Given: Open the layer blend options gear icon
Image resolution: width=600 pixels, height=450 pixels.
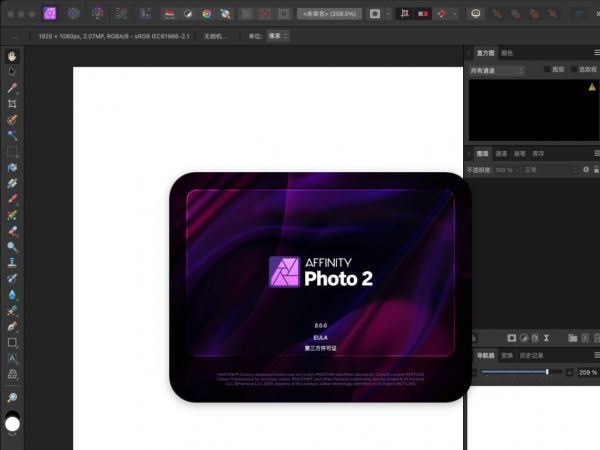Looking at the screenshot, I should click(x=586, y=170).
